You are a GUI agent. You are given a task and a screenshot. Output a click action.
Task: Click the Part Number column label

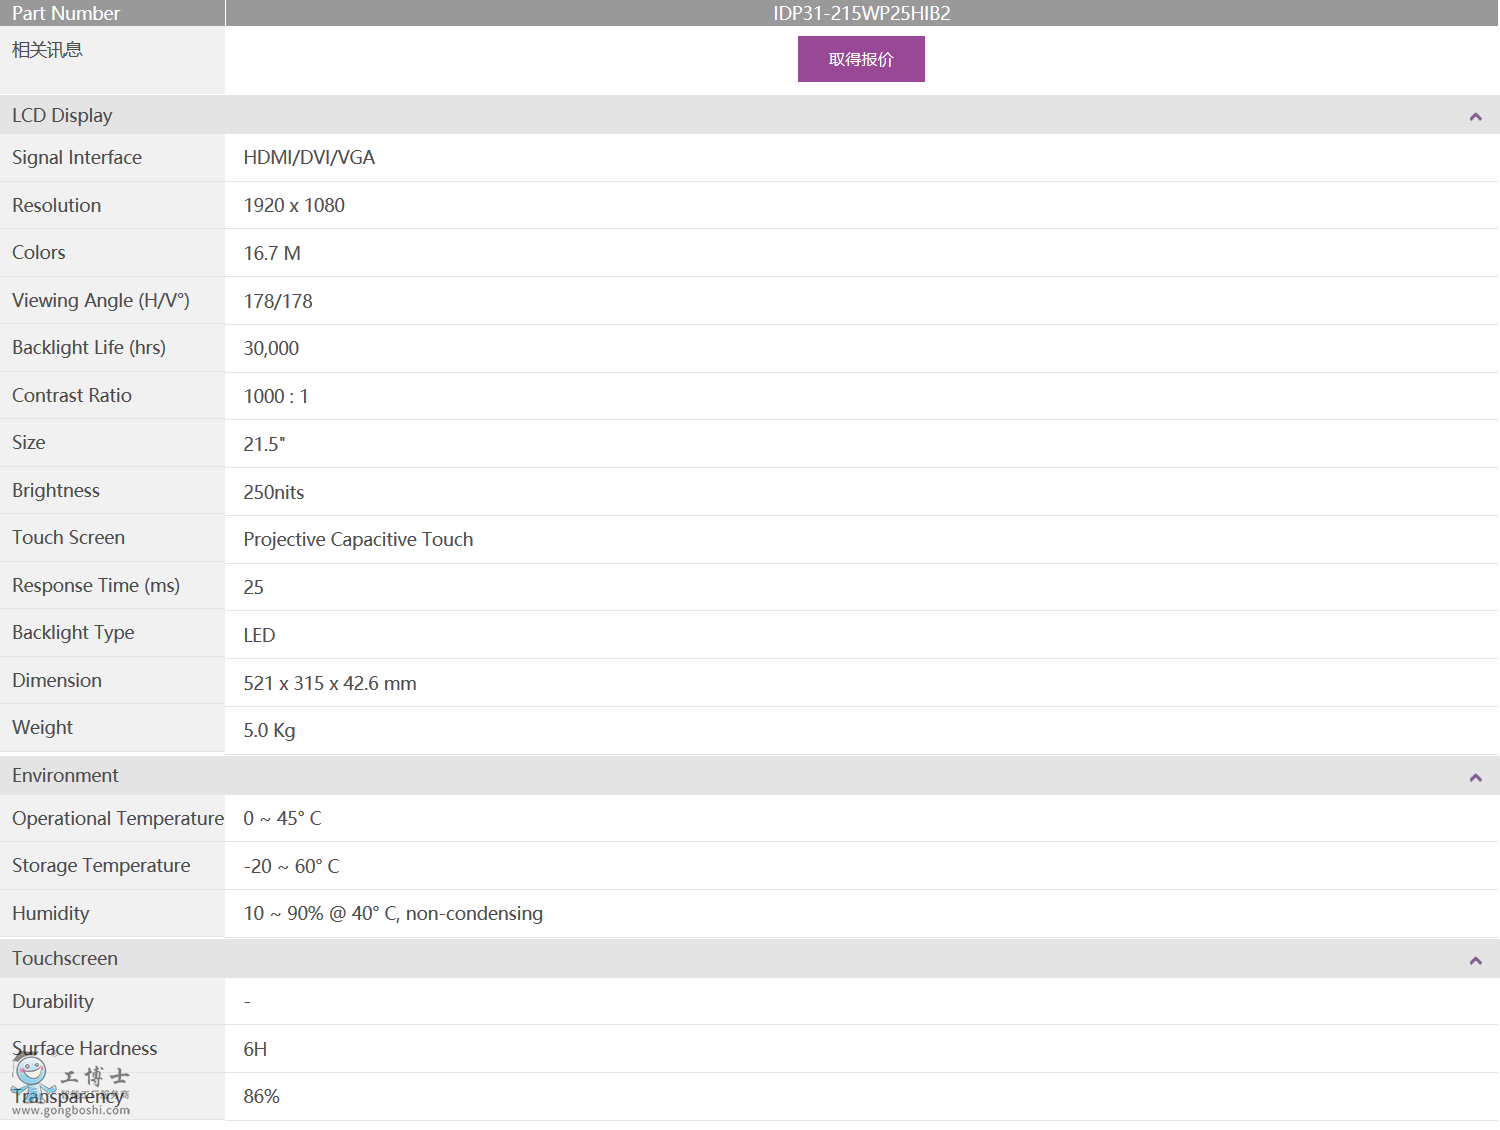66,13
